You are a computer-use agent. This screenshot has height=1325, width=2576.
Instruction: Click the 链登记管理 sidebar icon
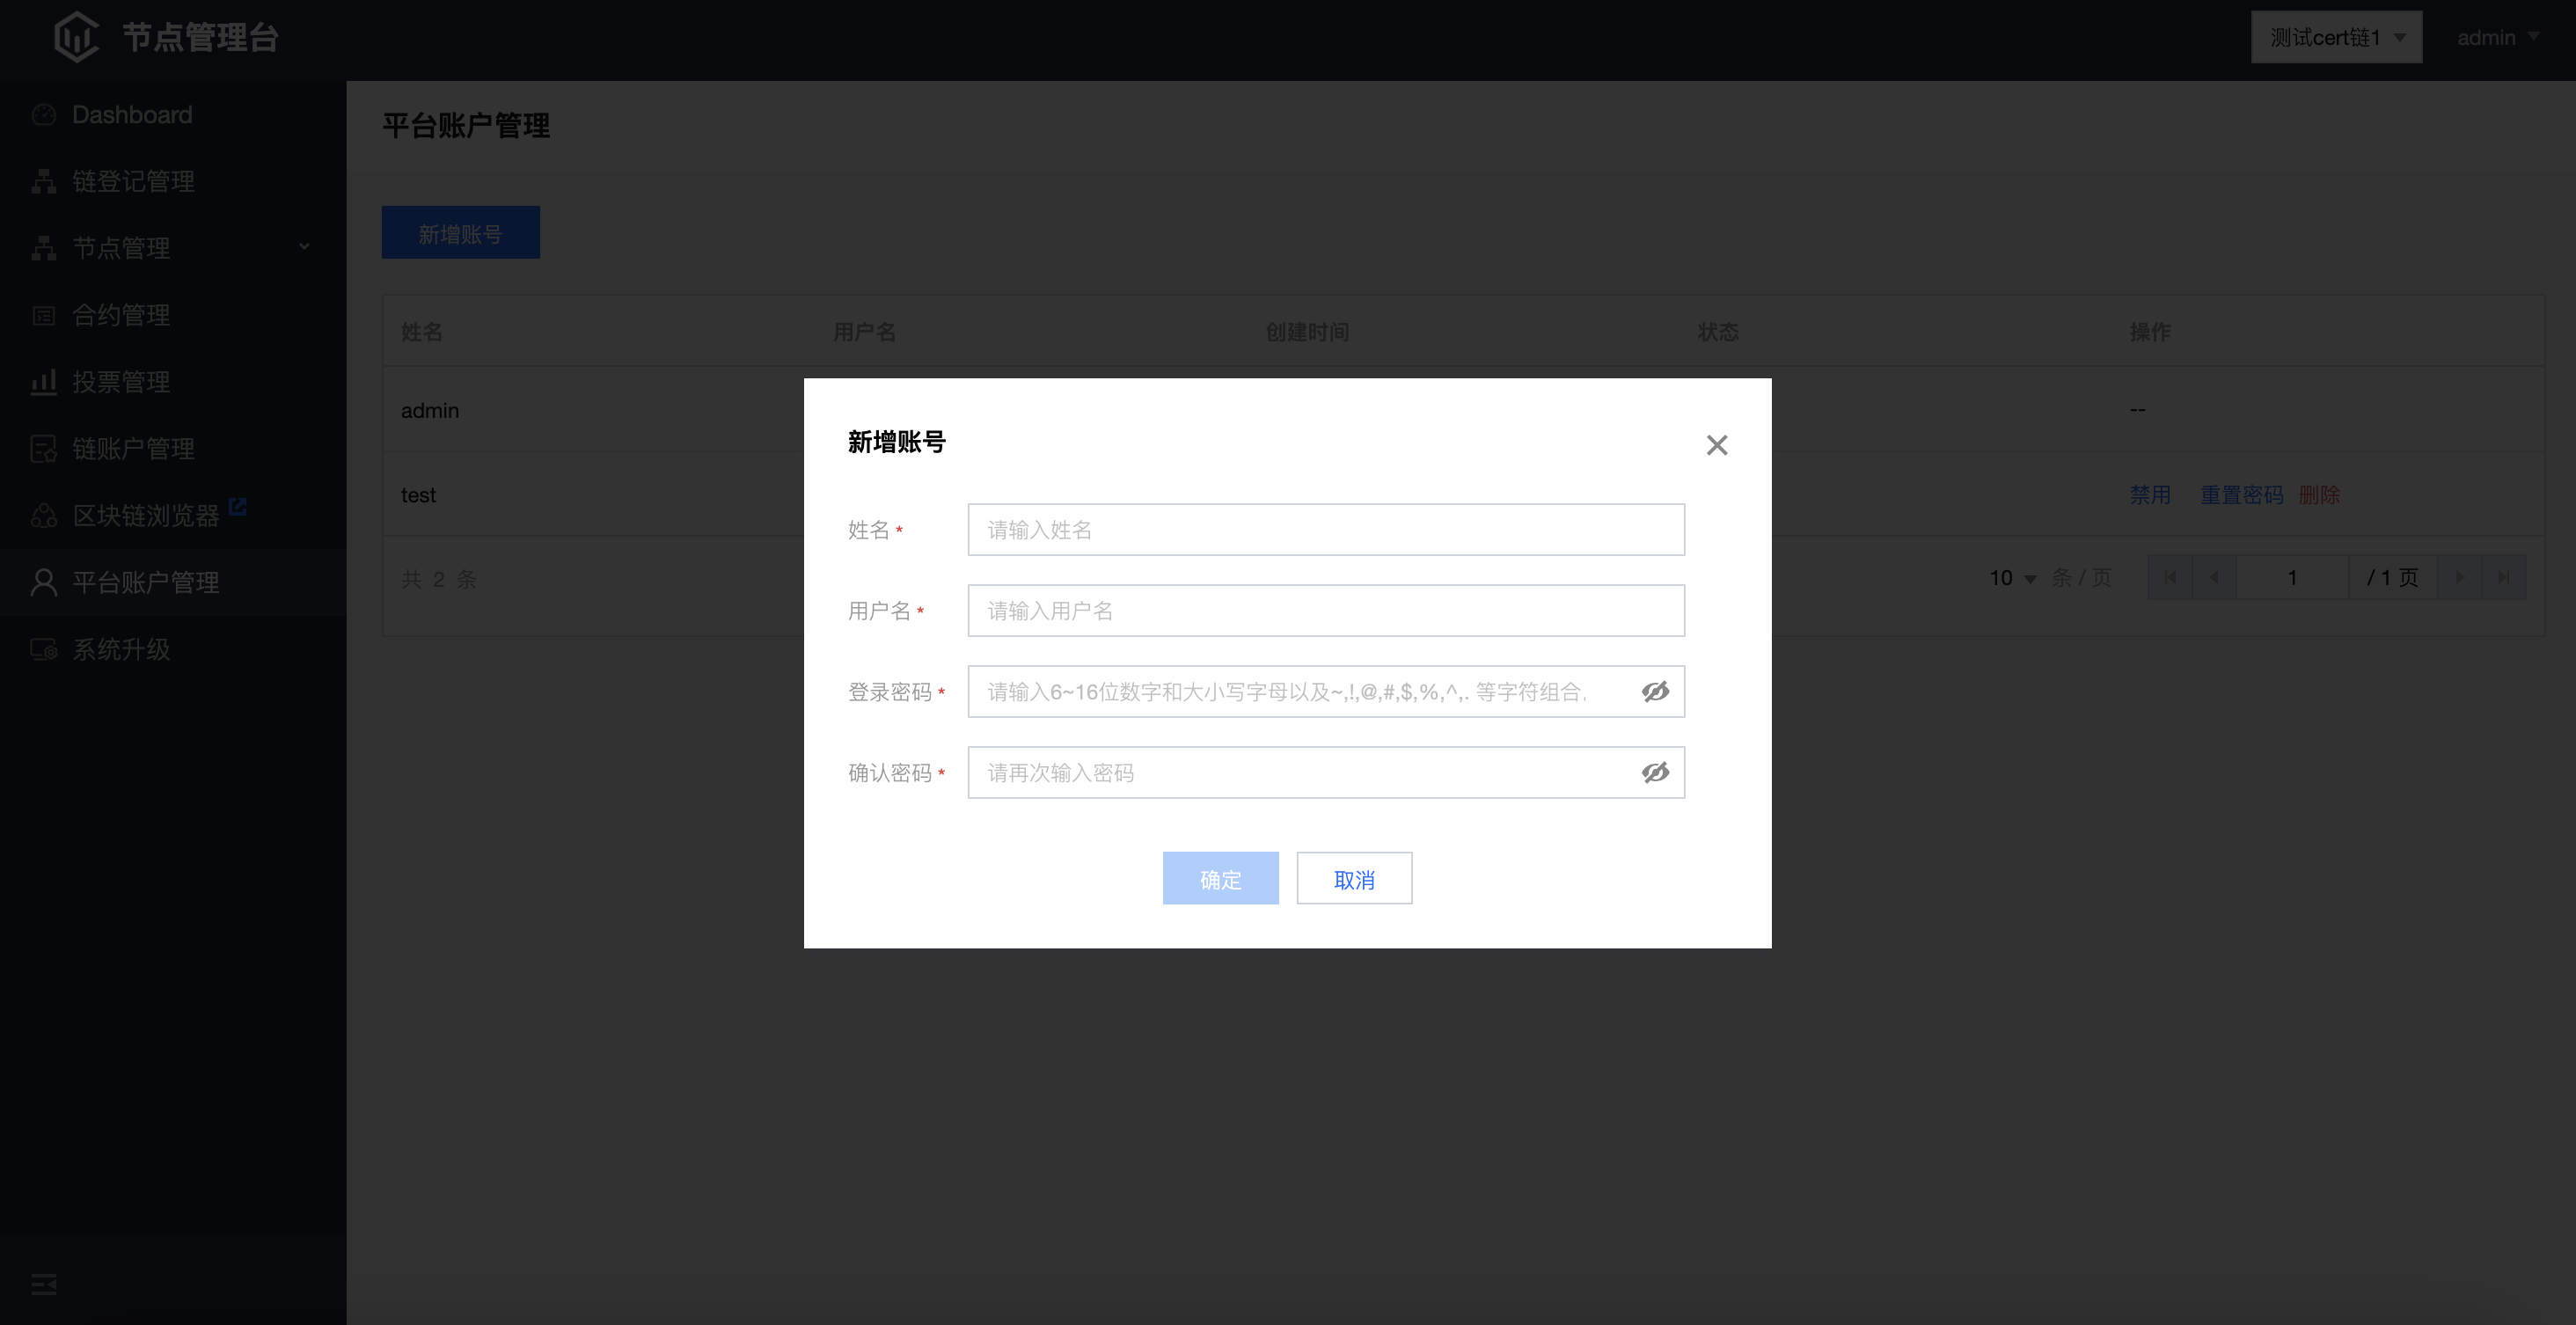(x=44, y=181)
